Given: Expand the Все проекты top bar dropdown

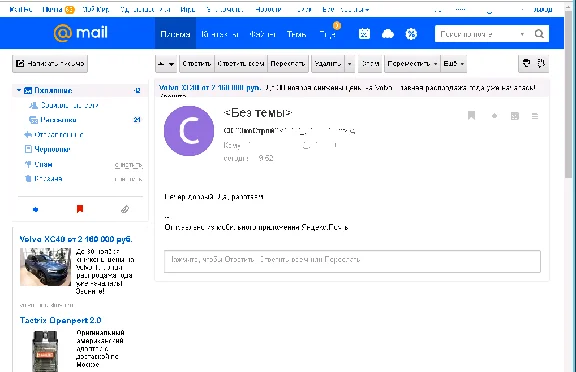Looking at the screenshot, I should tap(346, 10).
